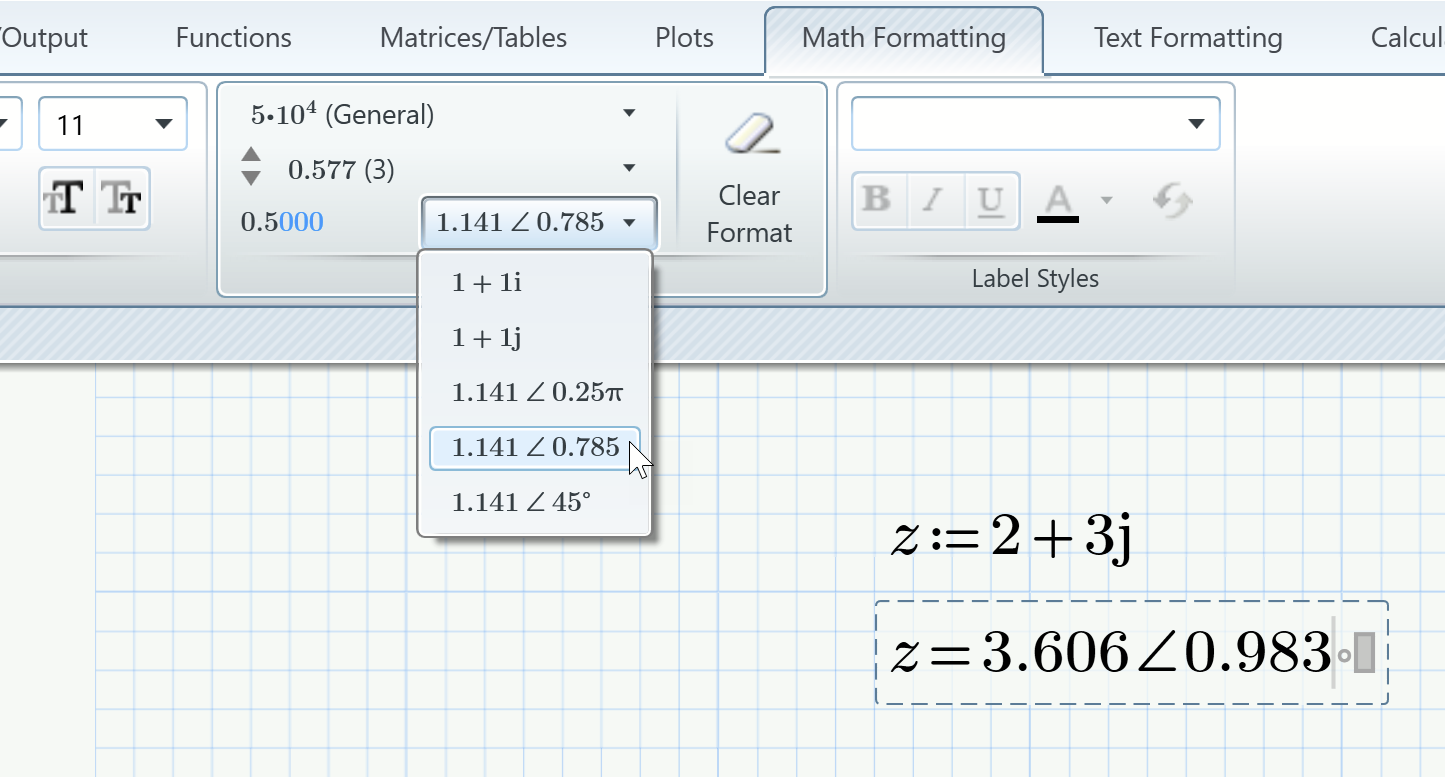Click the up arrow to increase decimal precision
The height and width of the screenshot is (777, 1445).
click(x=251, y=153)
